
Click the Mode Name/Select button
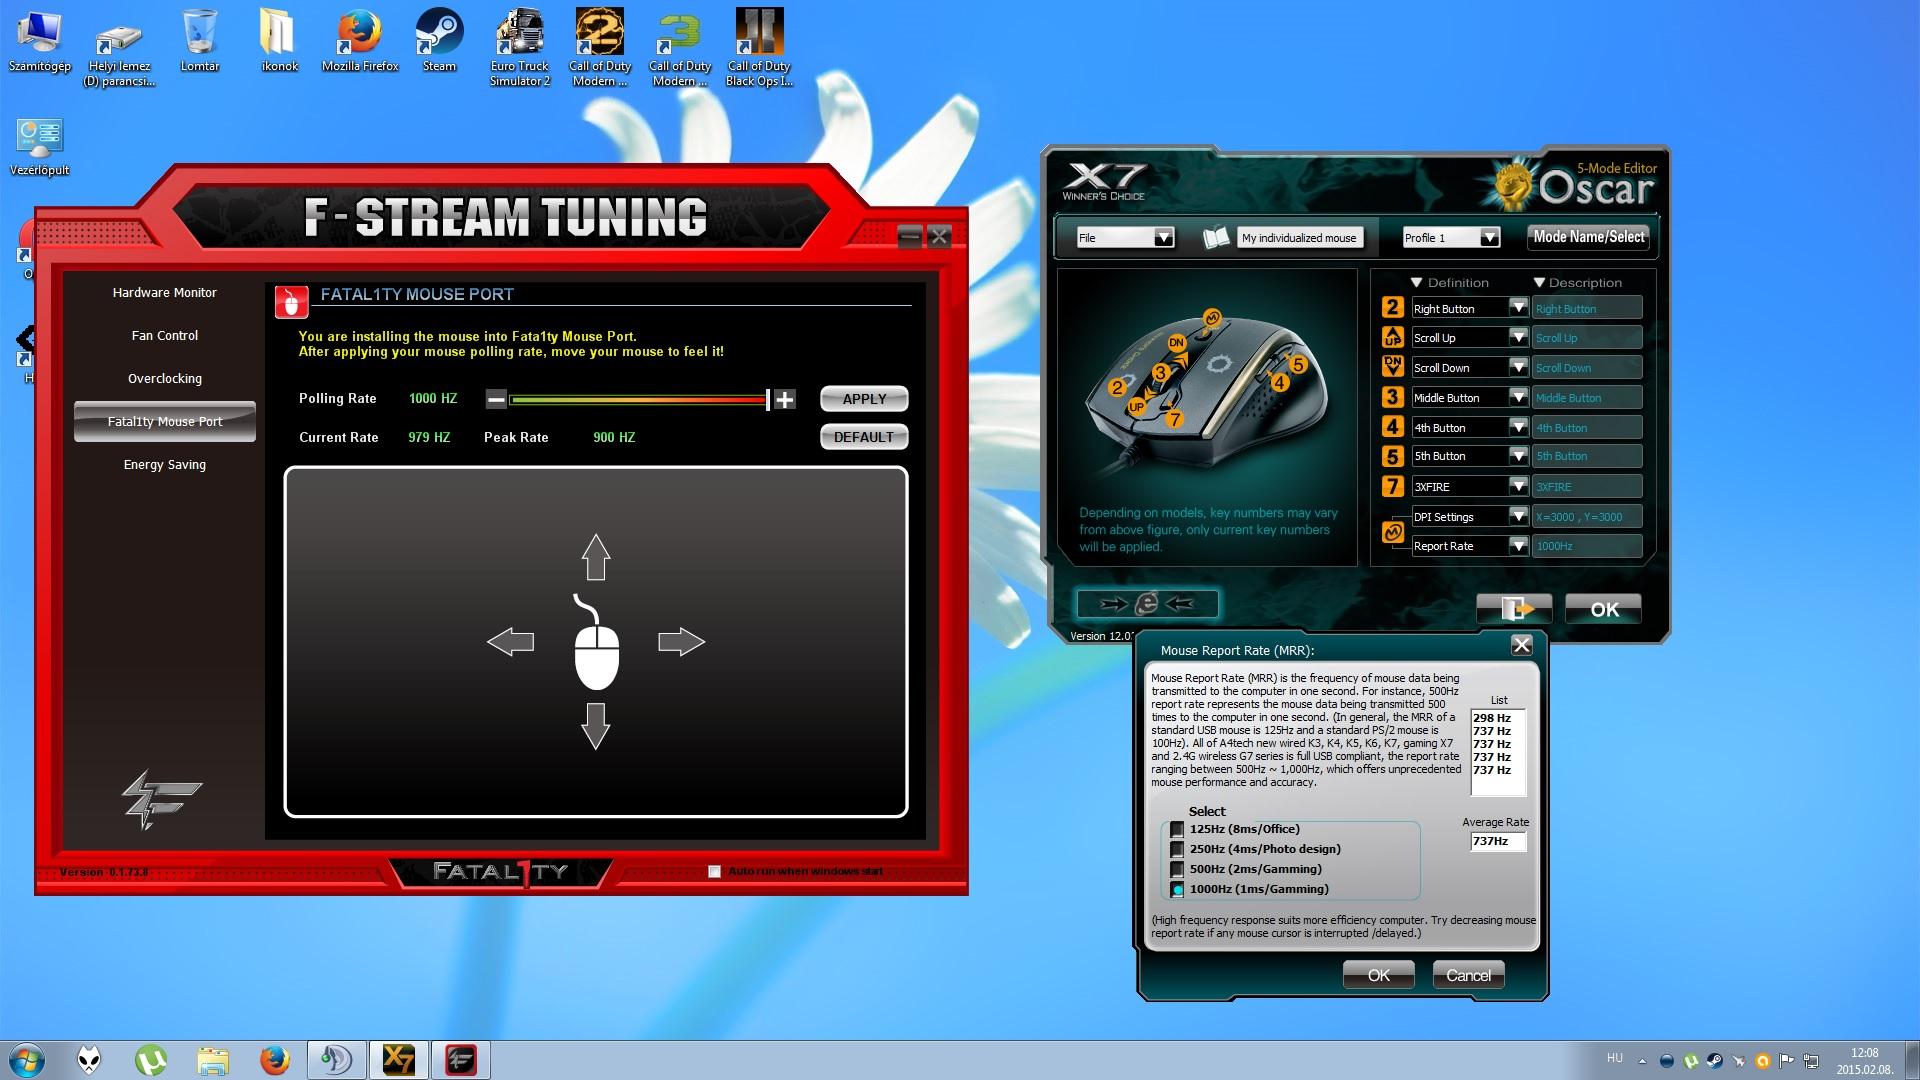tap(1589, 237)
